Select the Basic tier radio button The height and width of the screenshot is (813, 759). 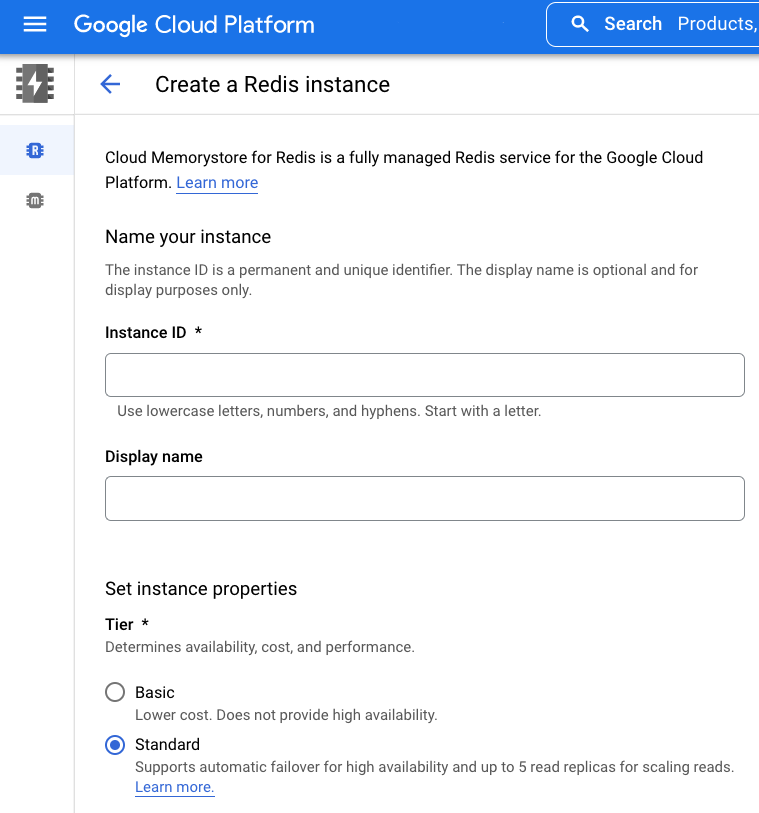[116, 692]
